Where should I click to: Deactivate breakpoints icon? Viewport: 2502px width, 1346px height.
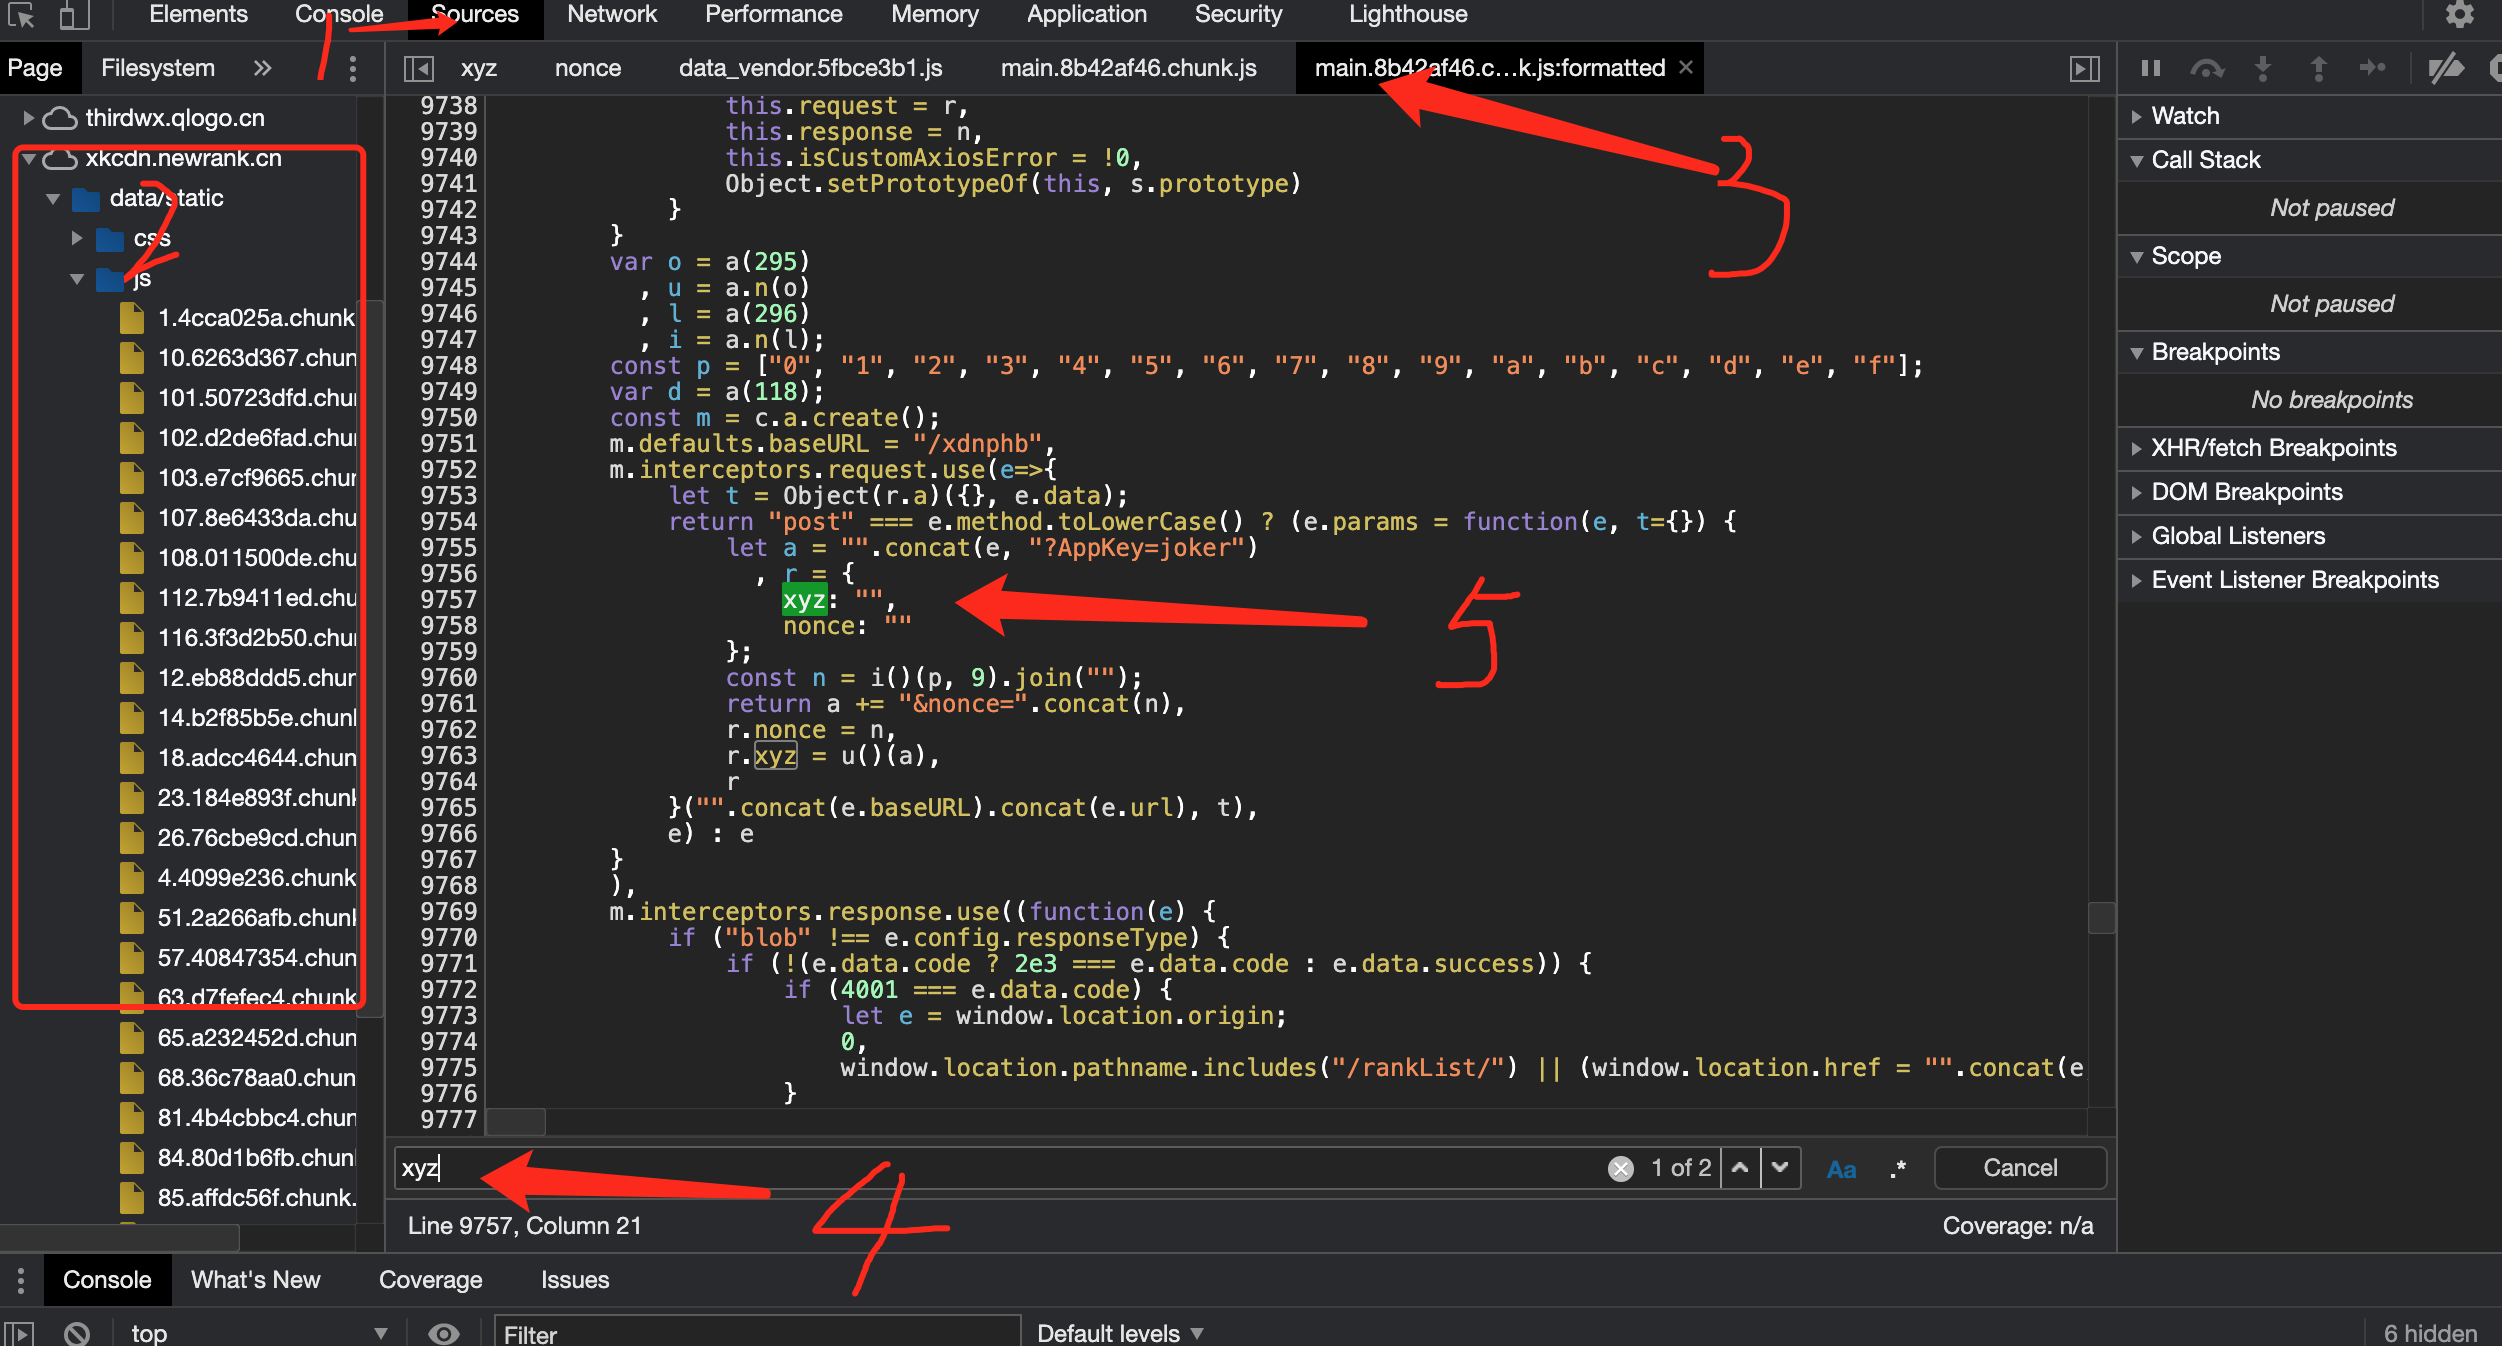(2446, 68)
